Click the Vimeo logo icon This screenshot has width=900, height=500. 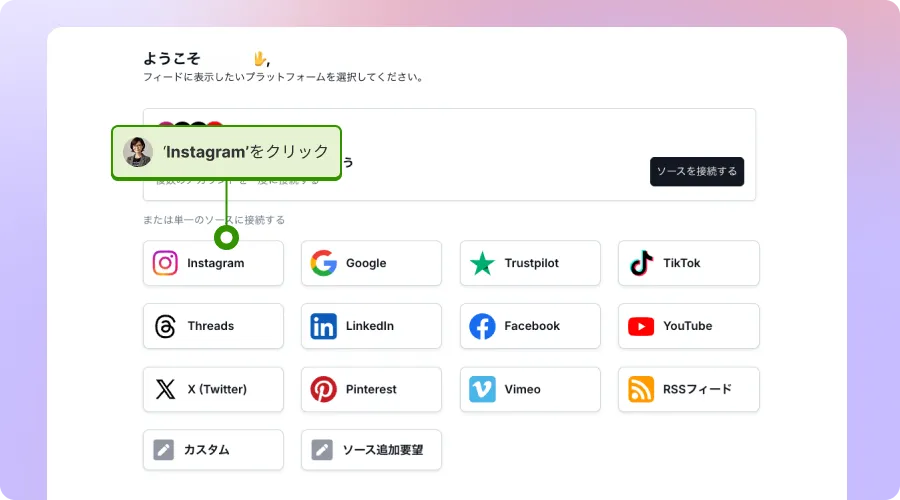pyautogui.click(x=482, y=389)
